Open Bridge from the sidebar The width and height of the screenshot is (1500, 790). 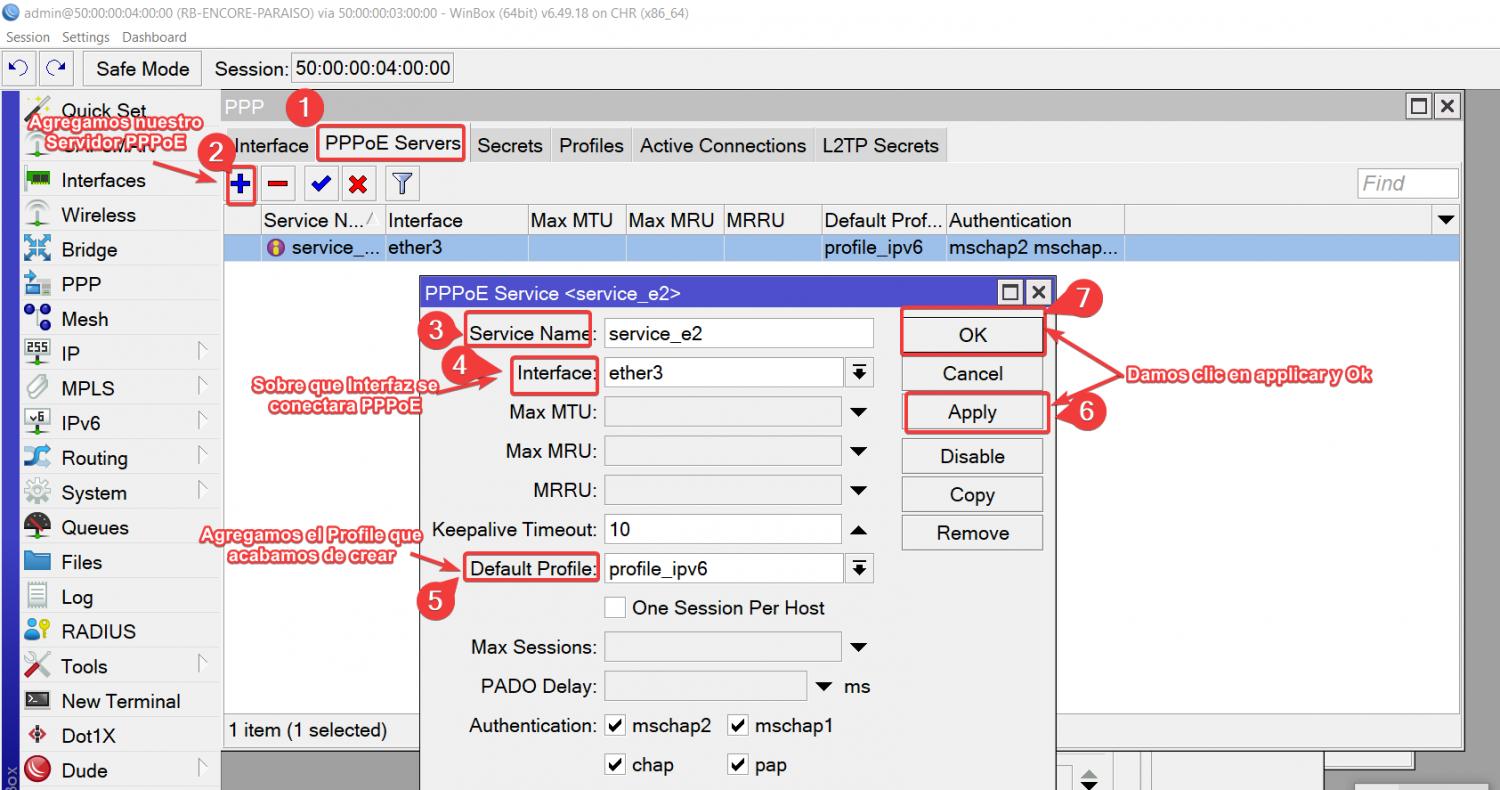coord(89,250)
